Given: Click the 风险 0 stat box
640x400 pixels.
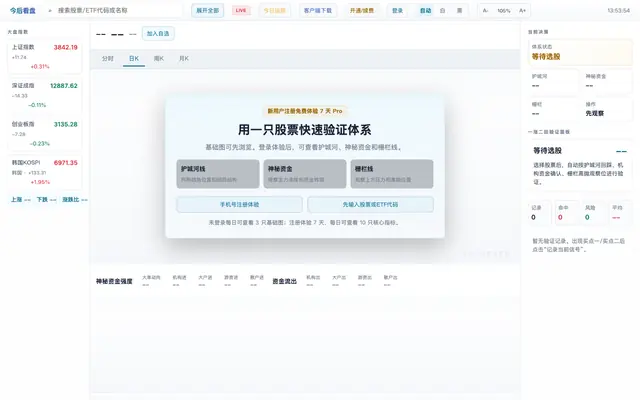Looking at the screenshot, I should (x=593, y=213).
